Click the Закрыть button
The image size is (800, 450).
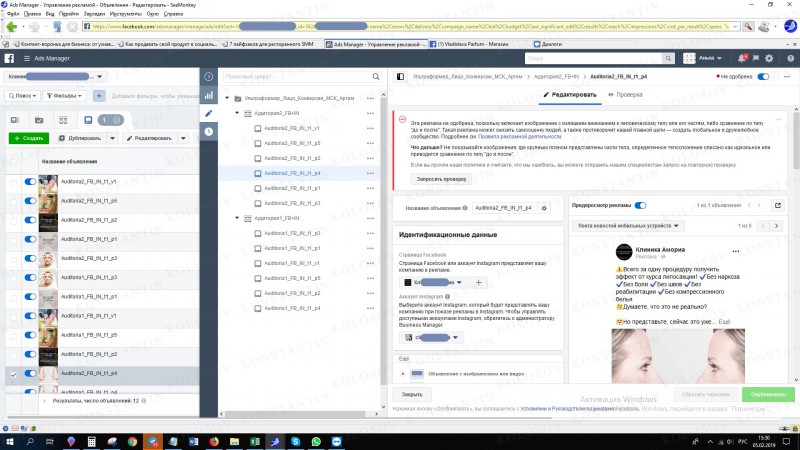coord(412,394)
